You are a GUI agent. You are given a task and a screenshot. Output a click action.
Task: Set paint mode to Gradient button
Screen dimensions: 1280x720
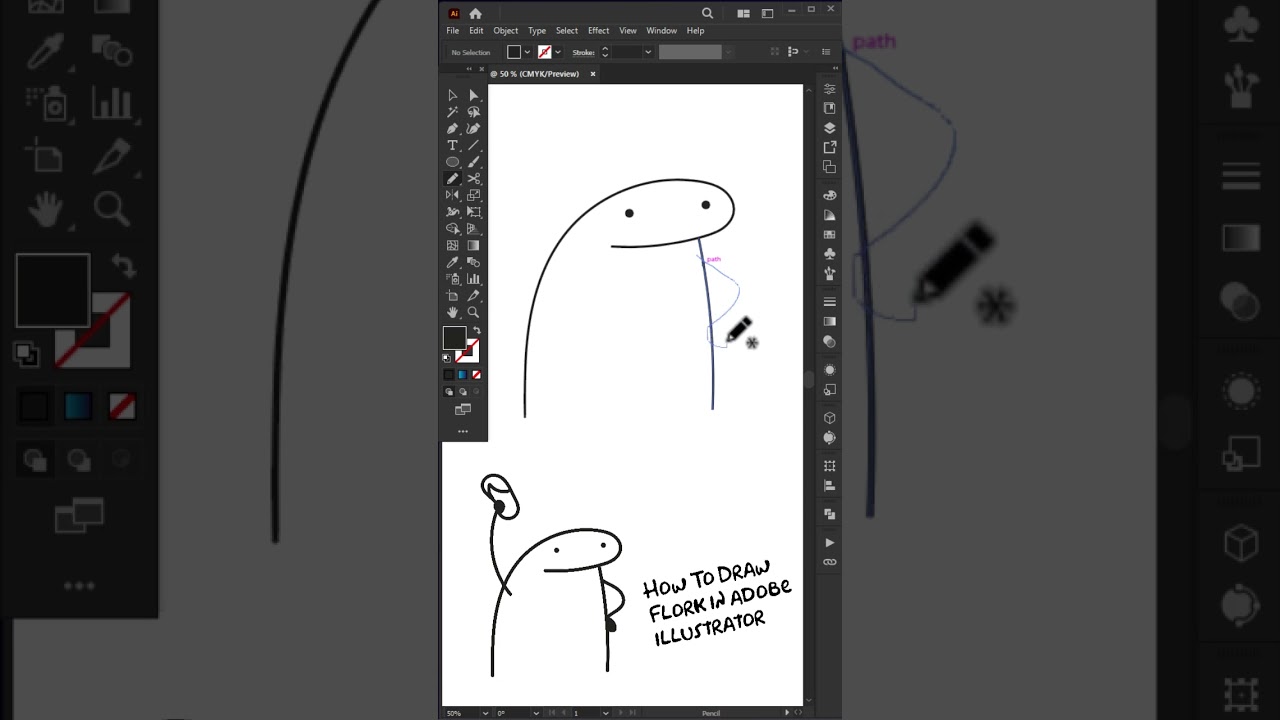tap(462, 374)
